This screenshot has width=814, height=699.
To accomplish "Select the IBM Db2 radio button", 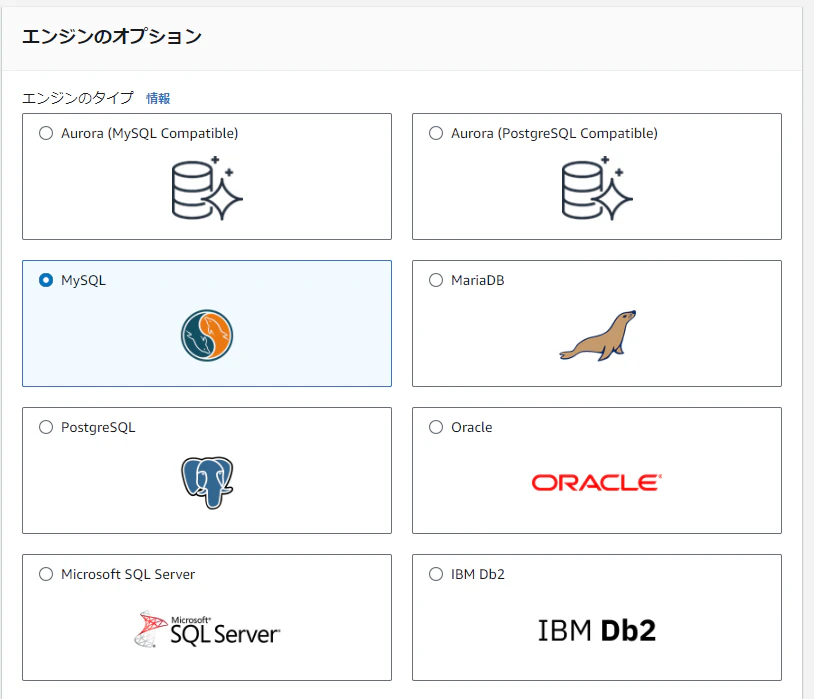I will pyautogui.click(x=436, y=574).
